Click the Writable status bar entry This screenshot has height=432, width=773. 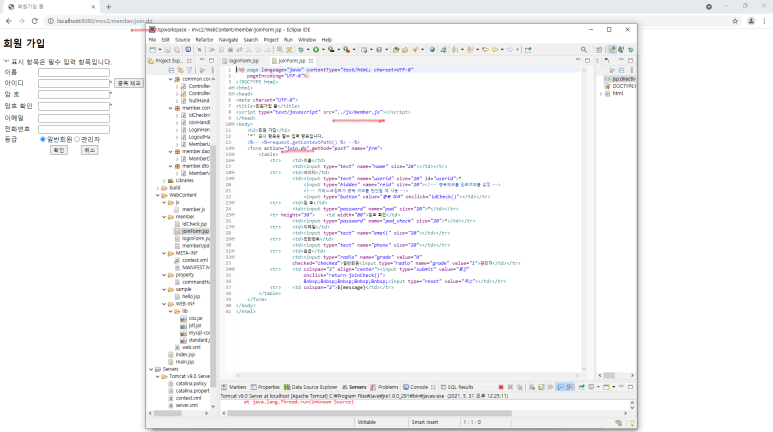[x=366, y=423]
